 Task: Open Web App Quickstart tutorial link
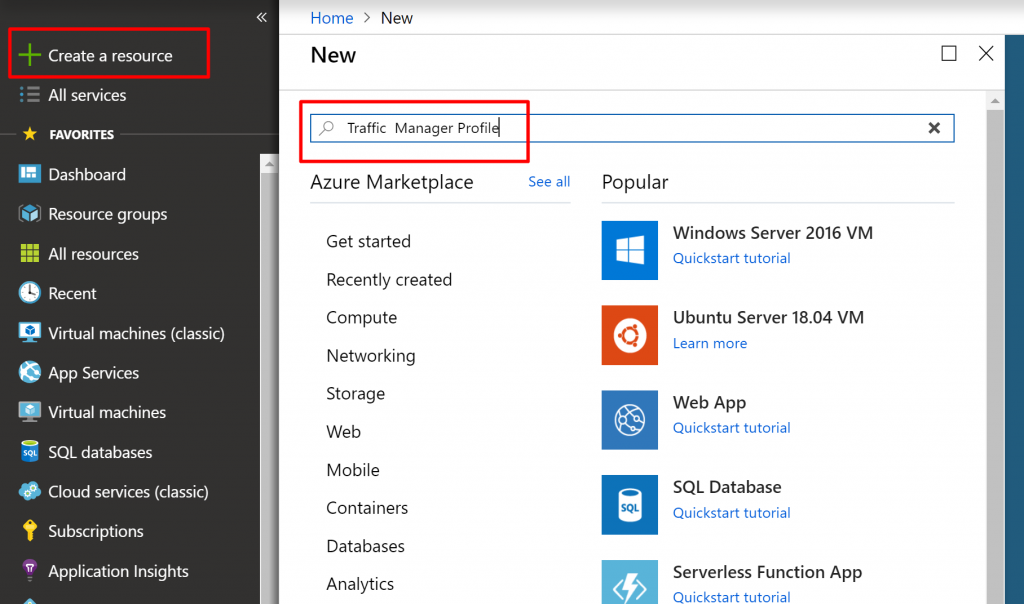pyautogui.click(x=731, y=428)
